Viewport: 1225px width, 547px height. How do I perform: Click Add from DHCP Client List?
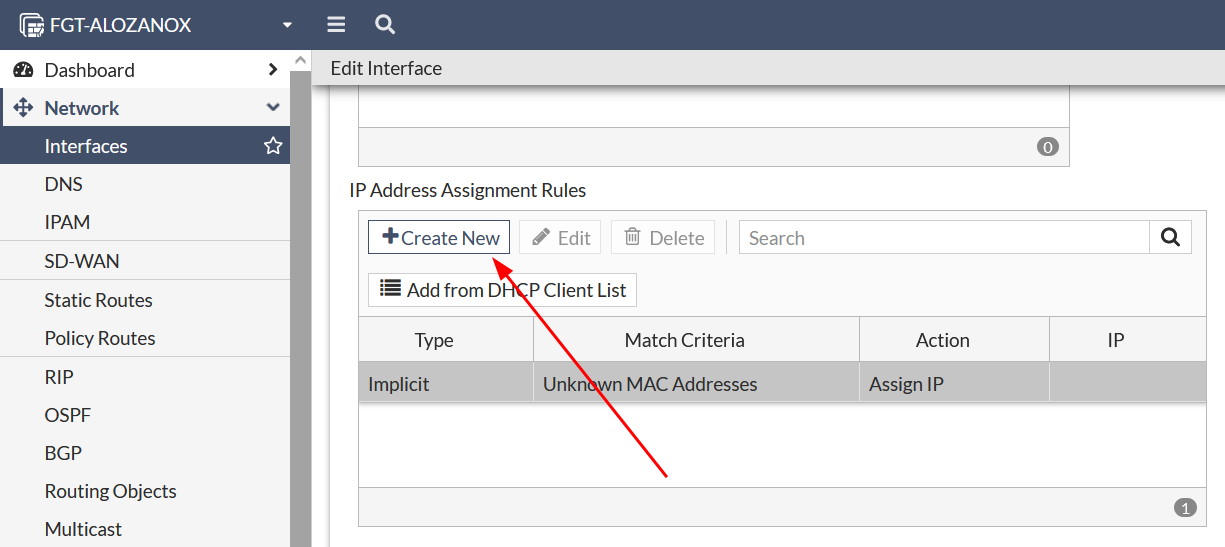tap(502, 290)
